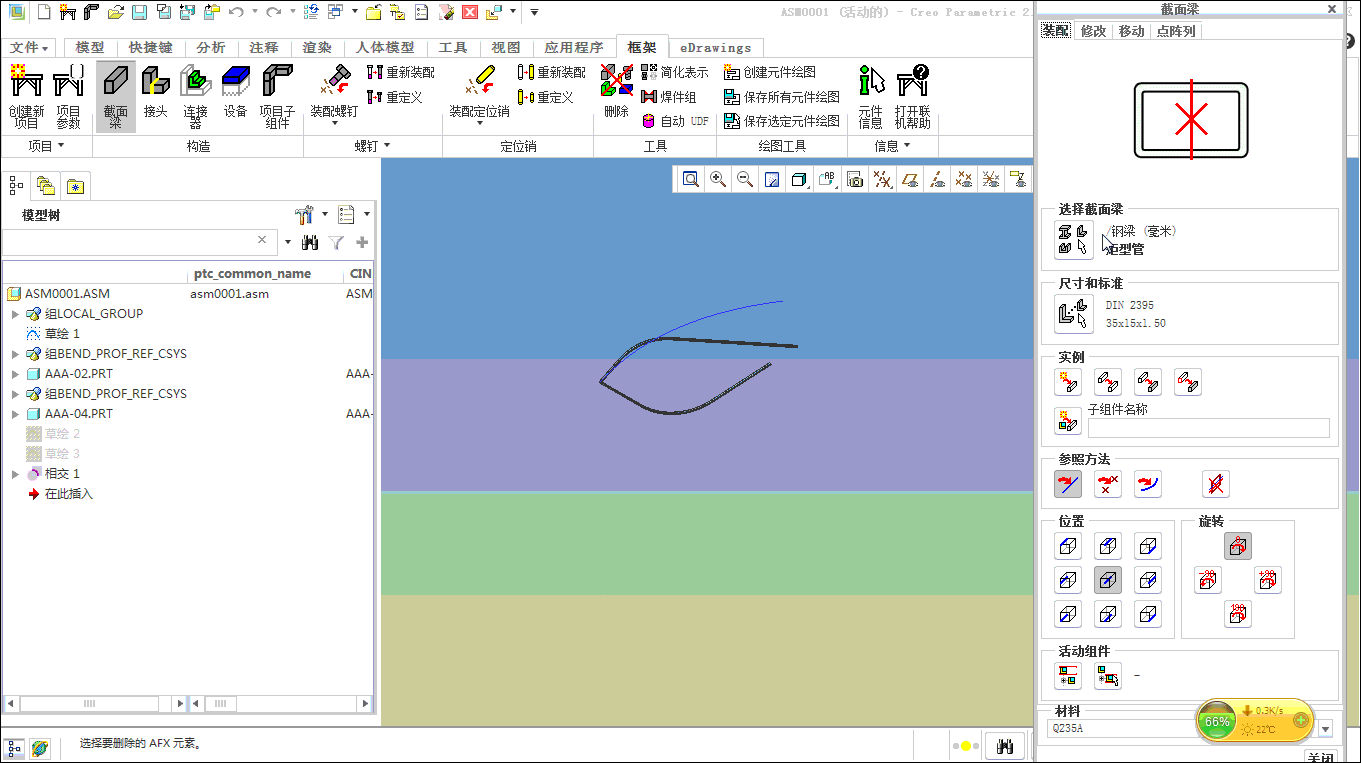Toggle plane display in graphics toolbar
Image resolution: width=1361 pixels, height=763 pixels.
point(910,179)
